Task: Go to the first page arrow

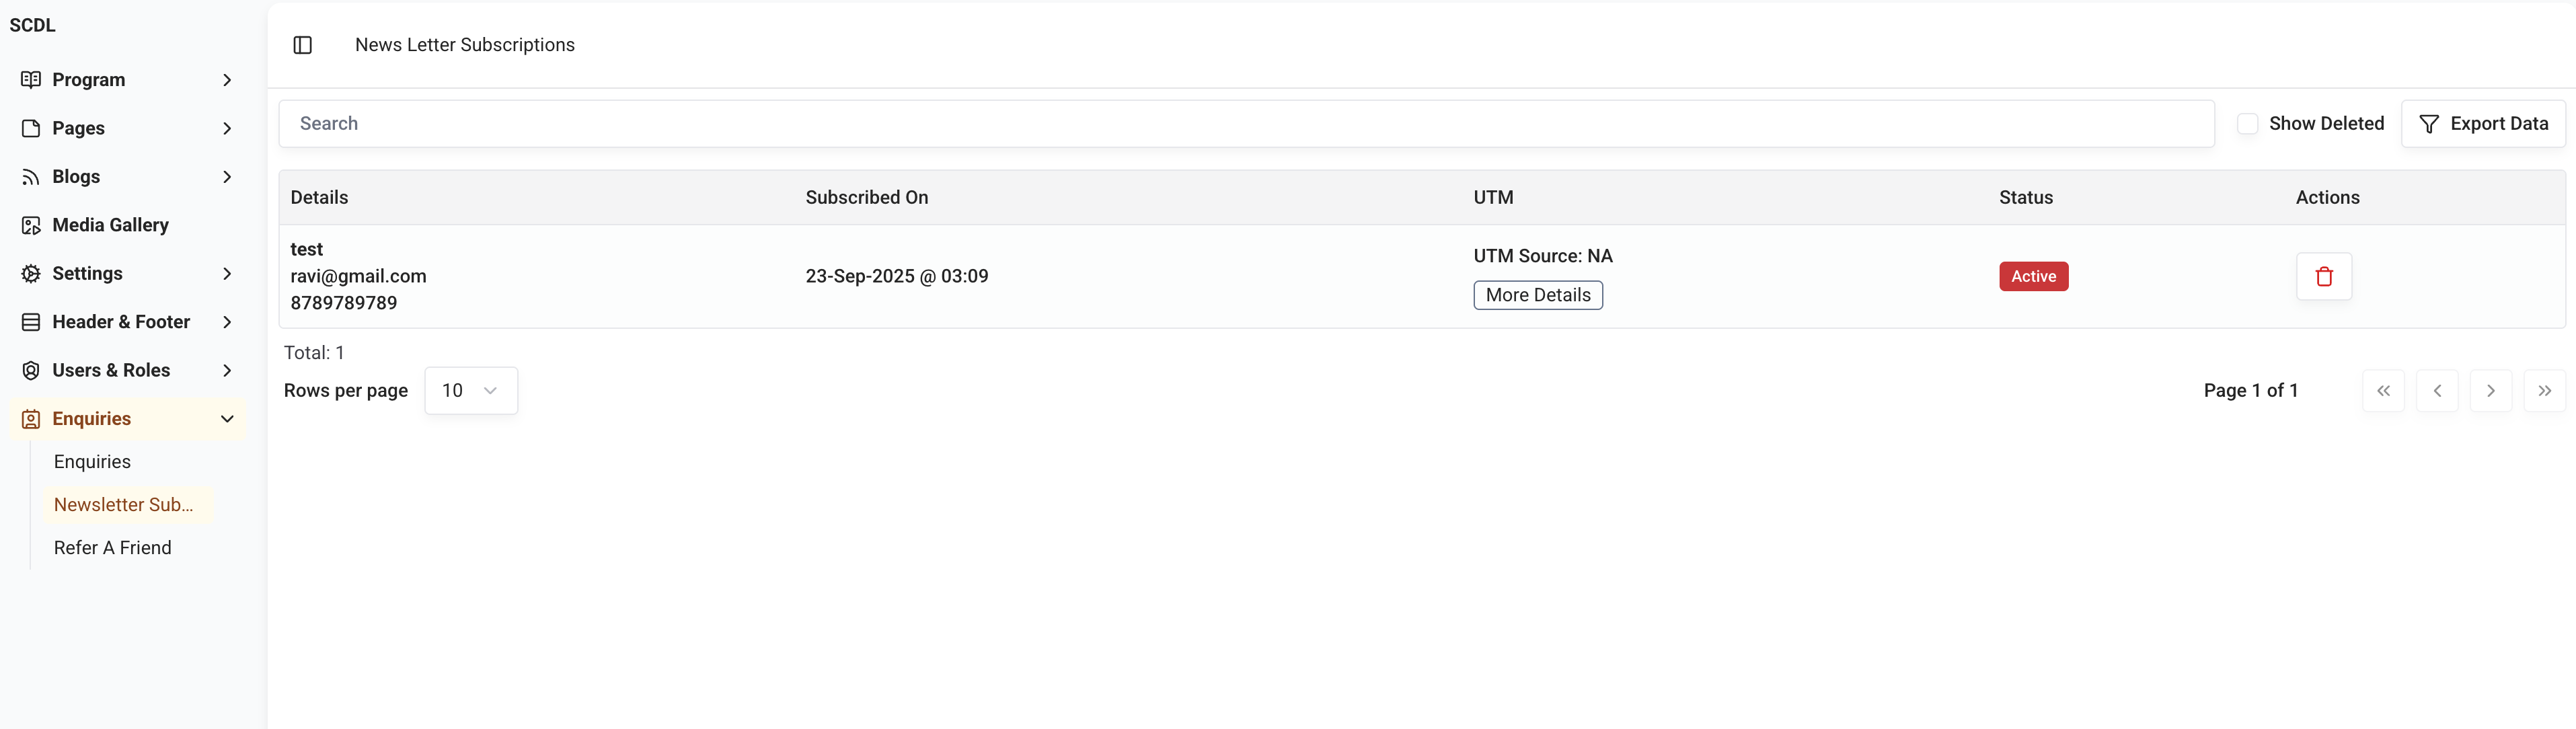Action: (x=2383, y=391)
